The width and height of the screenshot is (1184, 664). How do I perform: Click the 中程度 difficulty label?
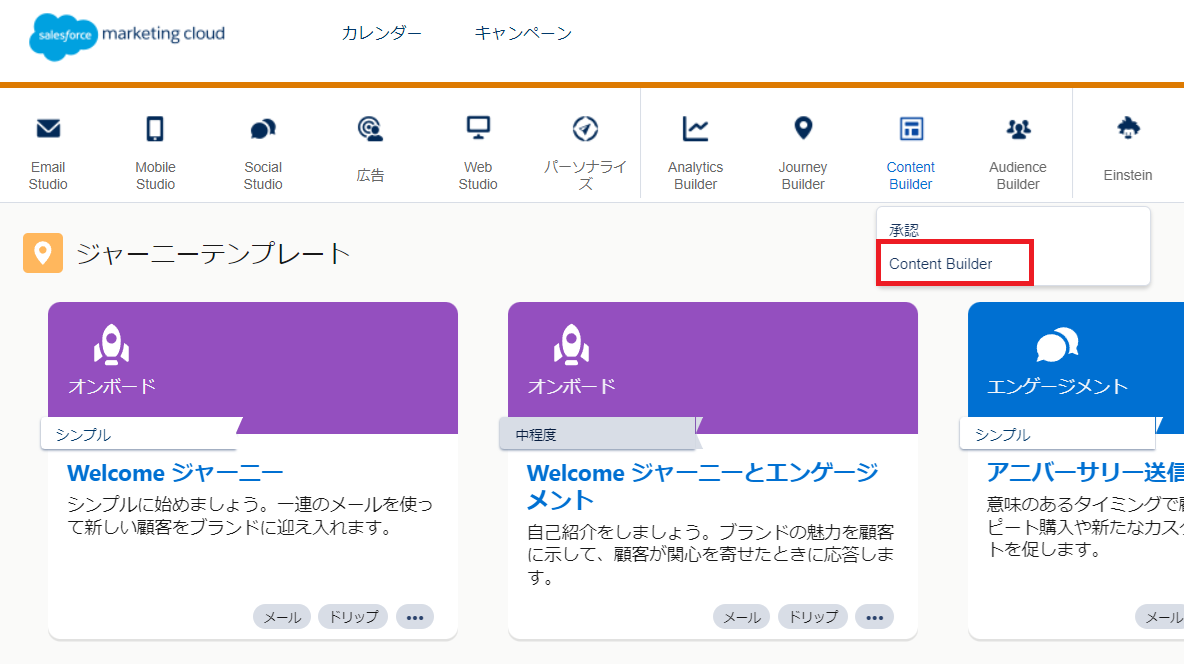click(x=536, y=435)
